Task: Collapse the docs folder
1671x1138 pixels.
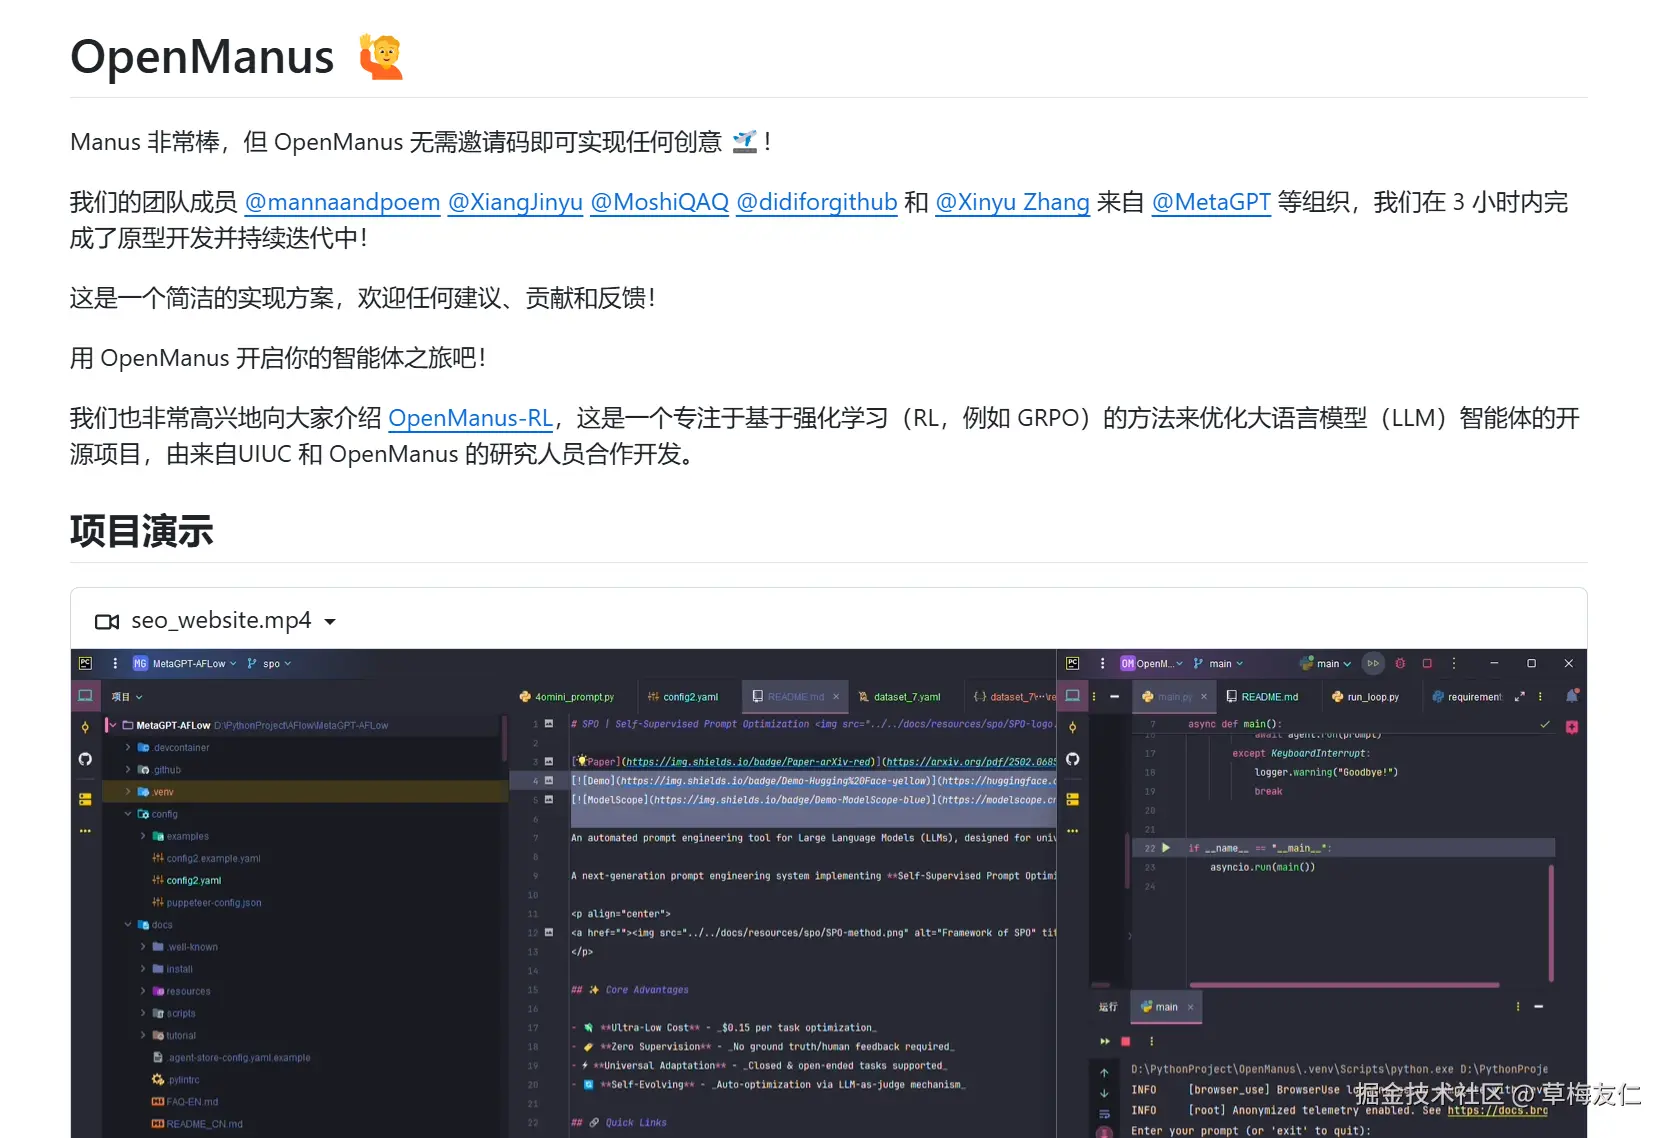Action: click(x=128, y=925)
